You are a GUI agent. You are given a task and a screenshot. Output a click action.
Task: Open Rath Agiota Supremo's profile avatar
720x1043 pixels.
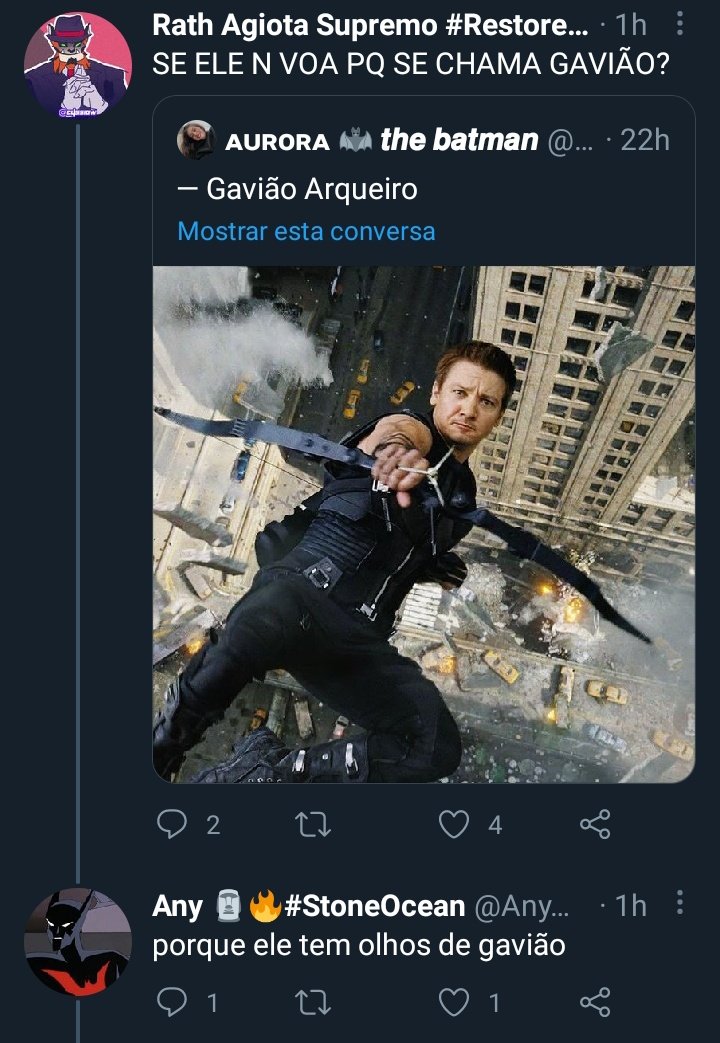pos(78,65)
